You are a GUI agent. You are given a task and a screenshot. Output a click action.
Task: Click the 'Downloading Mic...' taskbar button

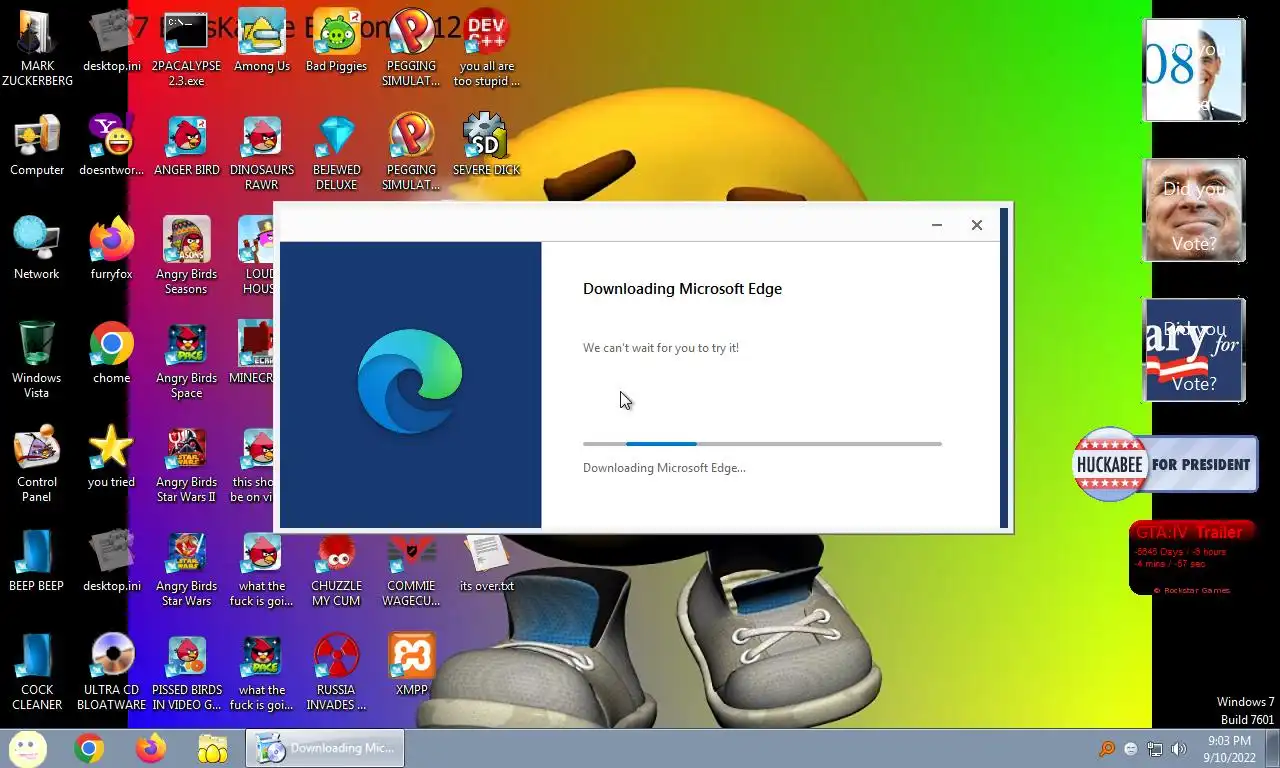(325, 748)
